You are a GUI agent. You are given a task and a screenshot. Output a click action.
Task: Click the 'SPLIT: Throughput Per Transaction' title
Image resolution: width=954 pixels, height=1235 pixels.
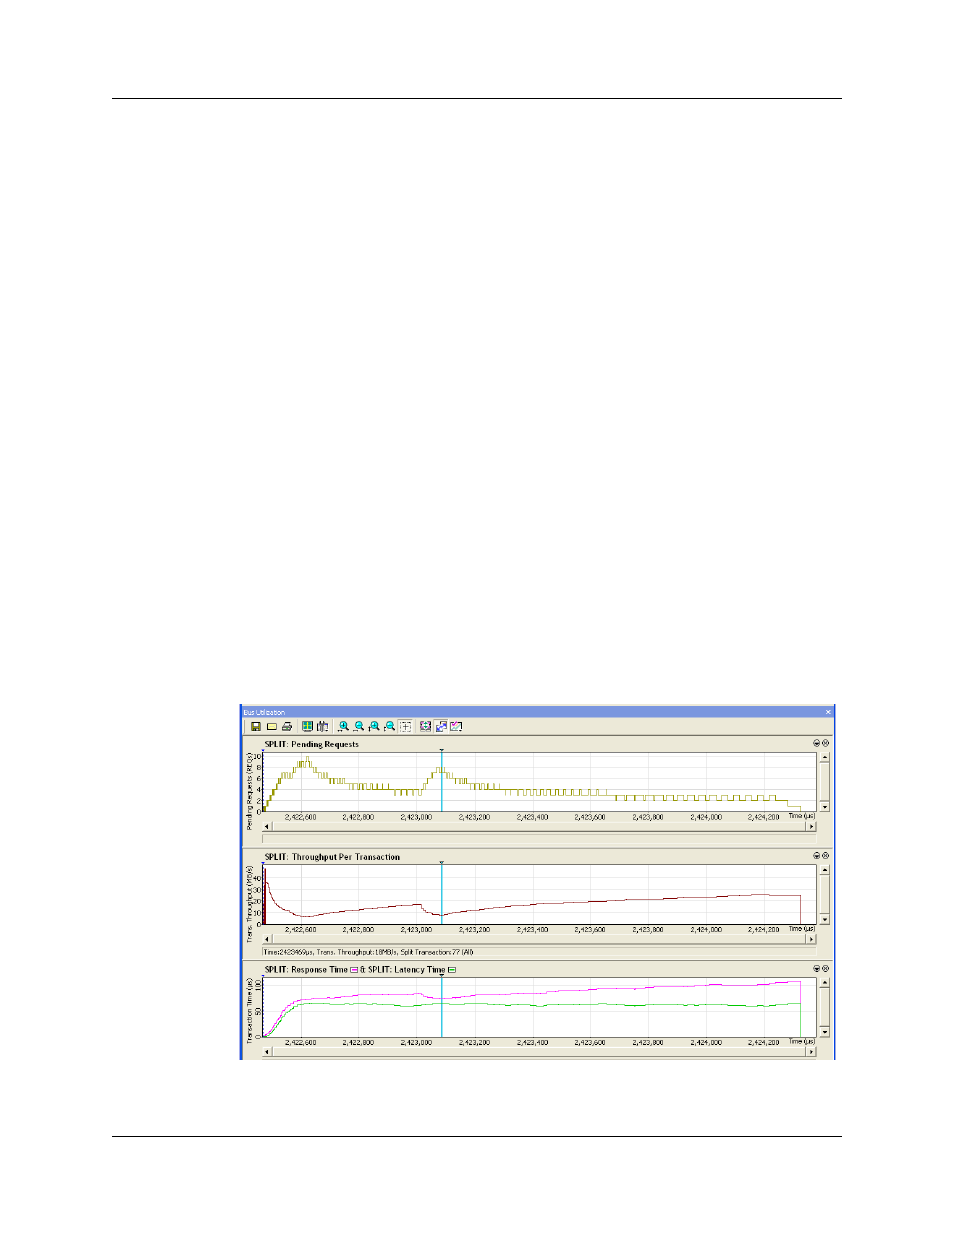(332, 857)
